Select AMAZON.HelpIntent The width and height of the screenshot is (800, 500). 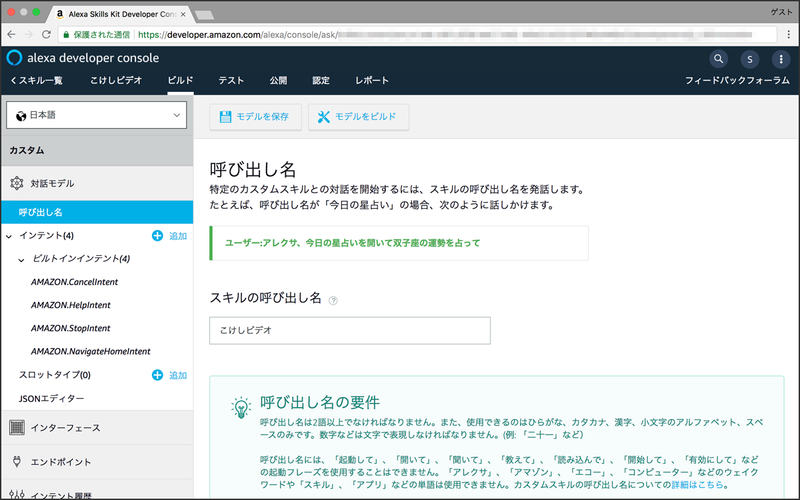coord(71,305)
